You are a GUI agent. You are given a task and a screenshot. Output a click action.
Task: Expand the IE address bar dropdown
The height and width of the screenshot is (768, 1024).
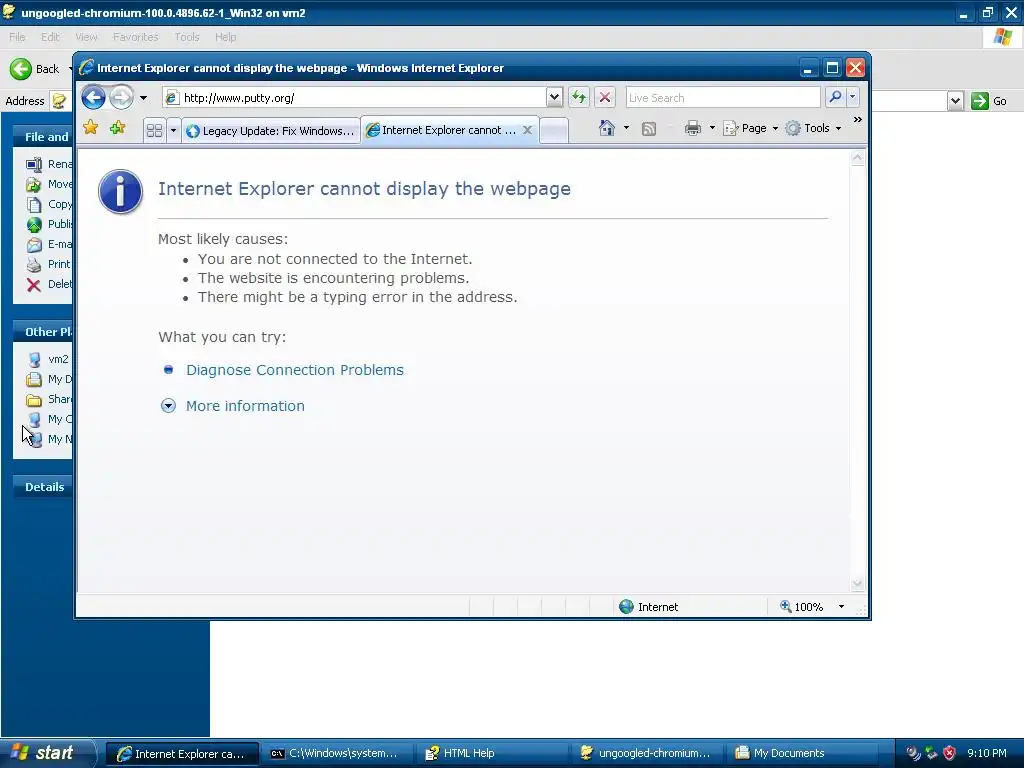coord(554,98)
